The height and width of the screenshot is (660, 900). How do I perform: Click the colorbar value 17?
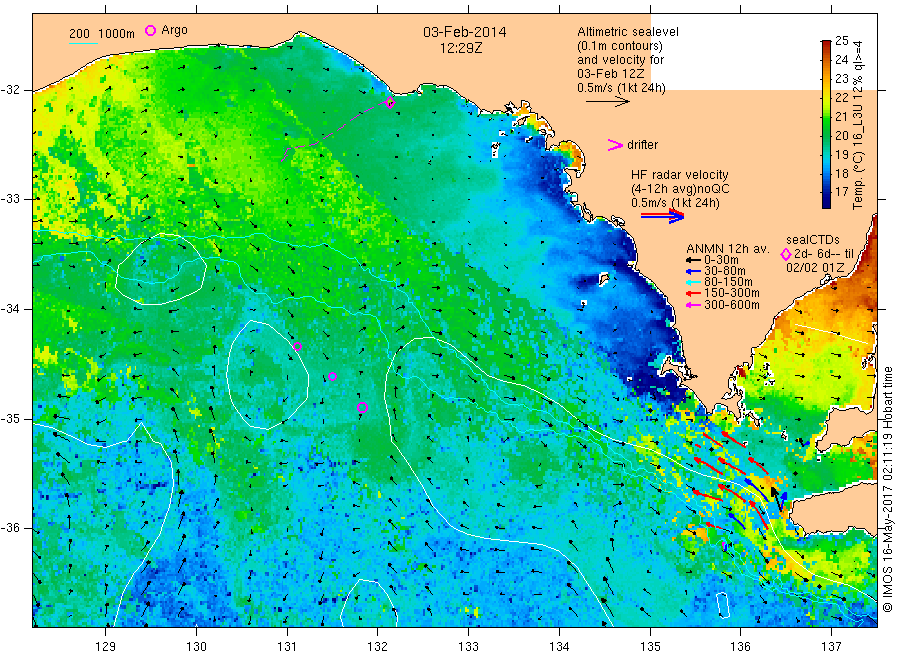841,192
